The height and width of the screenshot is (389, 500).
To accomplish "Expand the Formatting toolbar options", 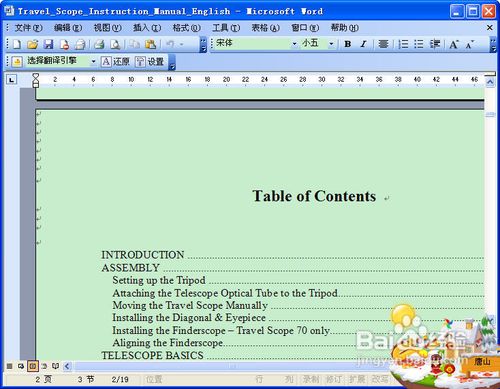I will click(493, 45).
